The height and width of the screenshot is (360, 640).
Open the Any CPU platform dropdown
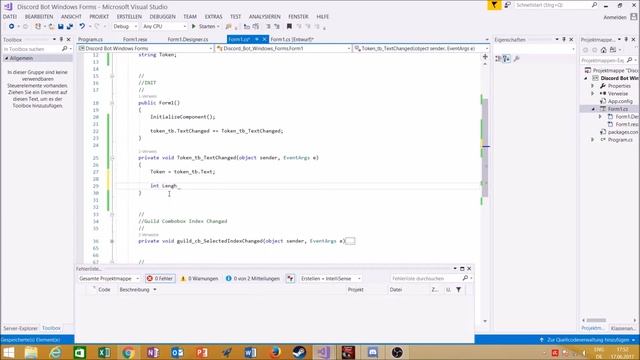164,26
